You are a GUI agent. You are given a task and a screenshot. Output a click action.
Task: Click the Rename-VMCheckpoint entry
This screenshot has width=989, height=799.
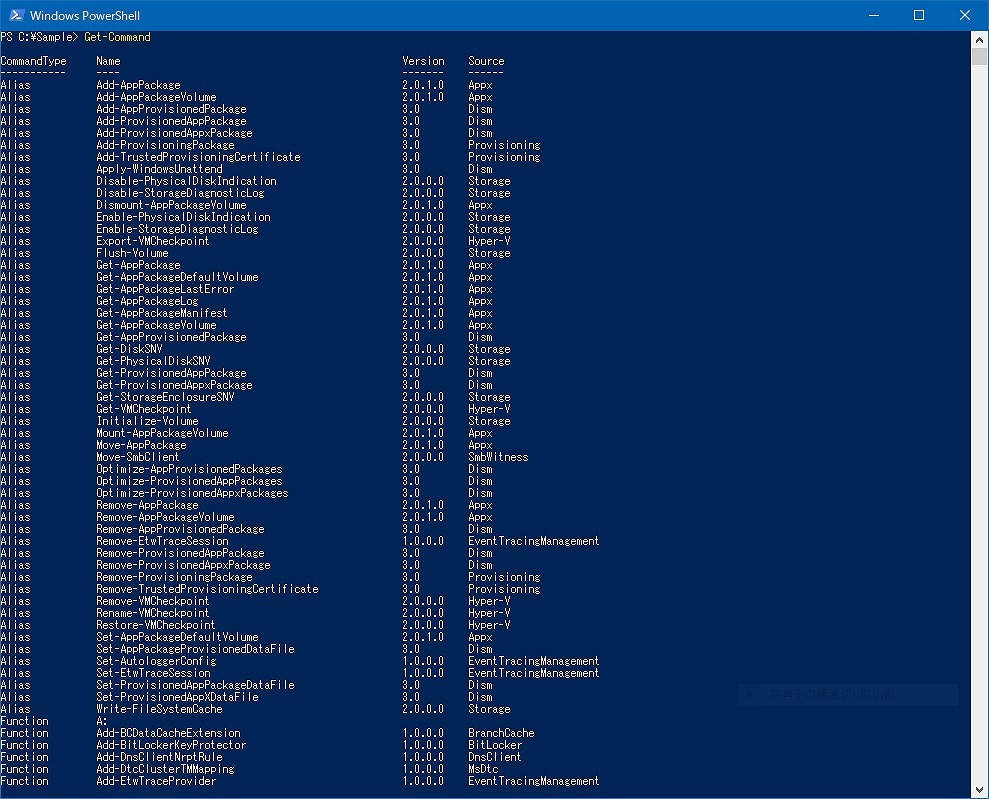(x=153, y=613)
